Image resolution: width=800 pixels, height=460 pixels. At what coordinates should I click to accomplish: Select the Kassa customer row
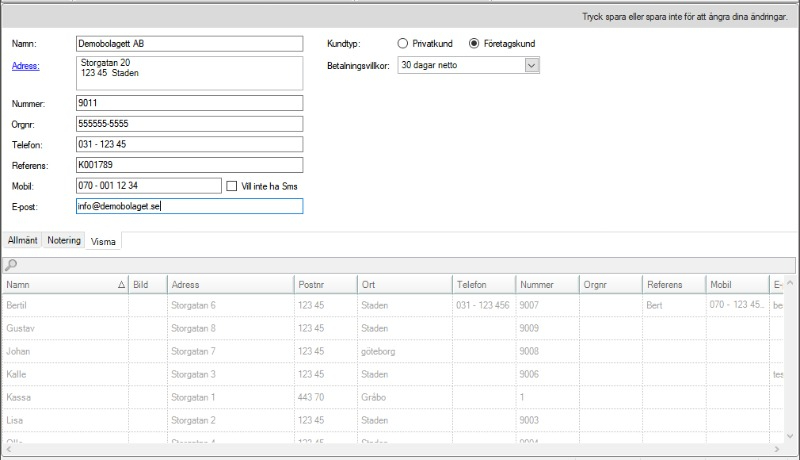393,397
